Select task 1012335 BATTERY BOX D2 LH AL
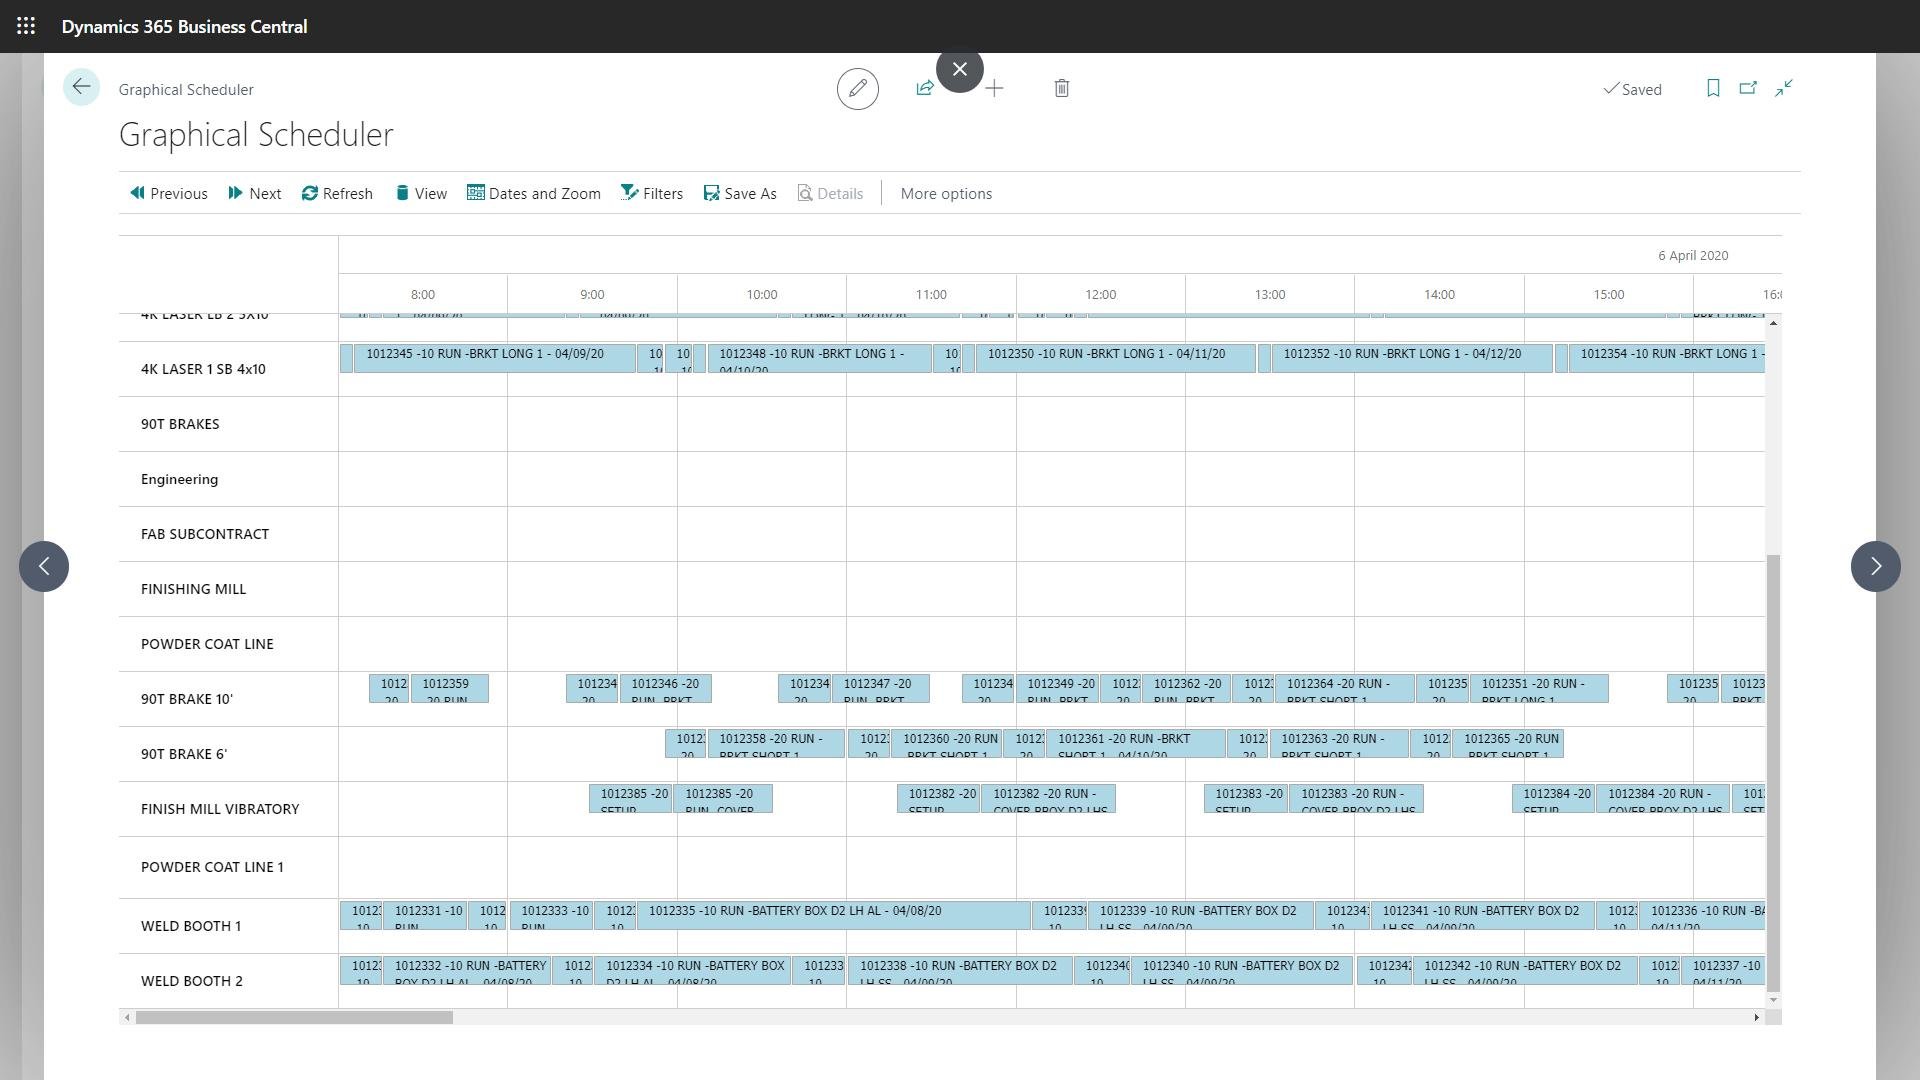 click(833, 915)
